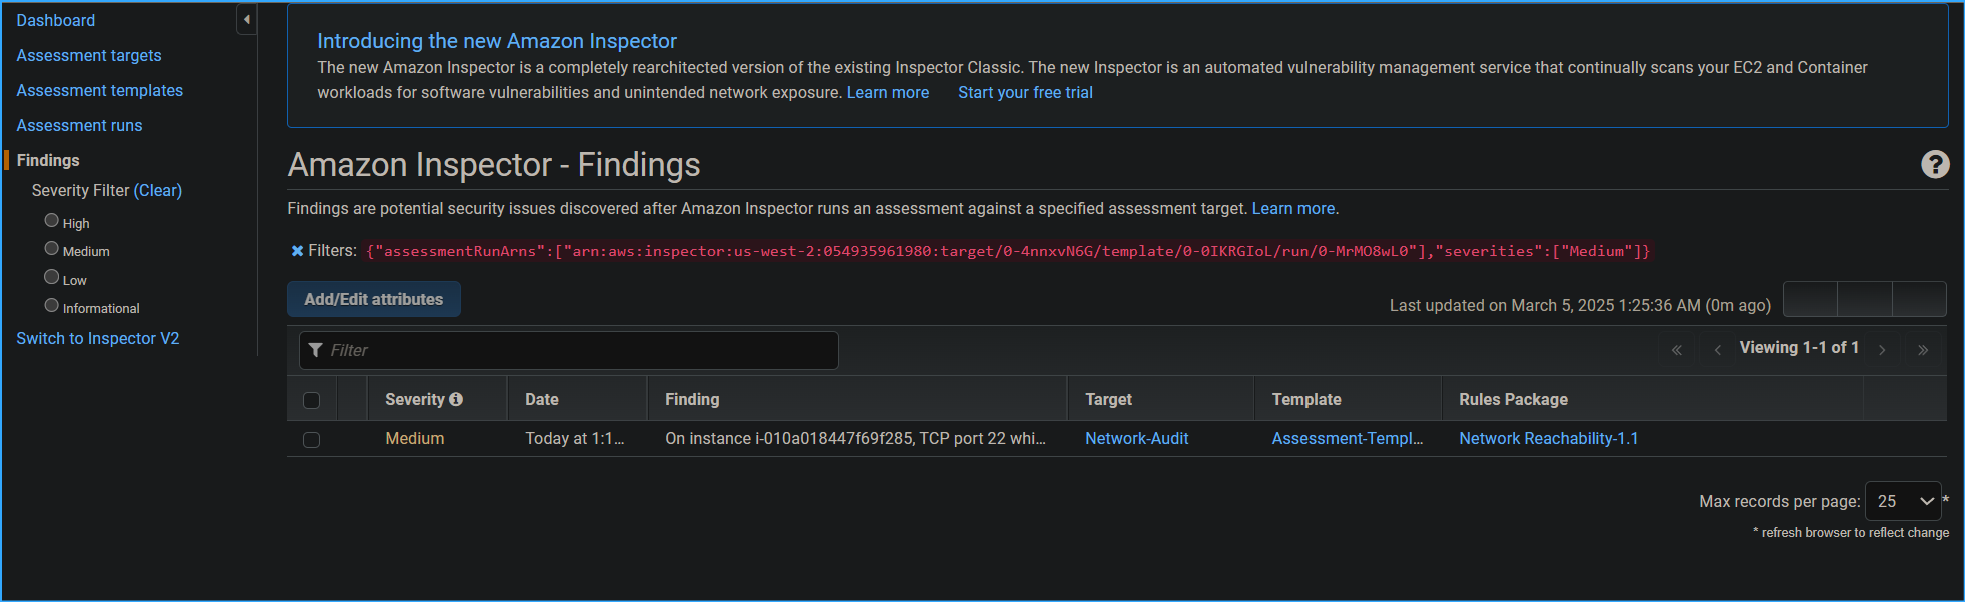Image resolution: width=1965 pixels, height=602 pixels.
Task: Sort by the Finding column header
Action: (x=692, y=399)
